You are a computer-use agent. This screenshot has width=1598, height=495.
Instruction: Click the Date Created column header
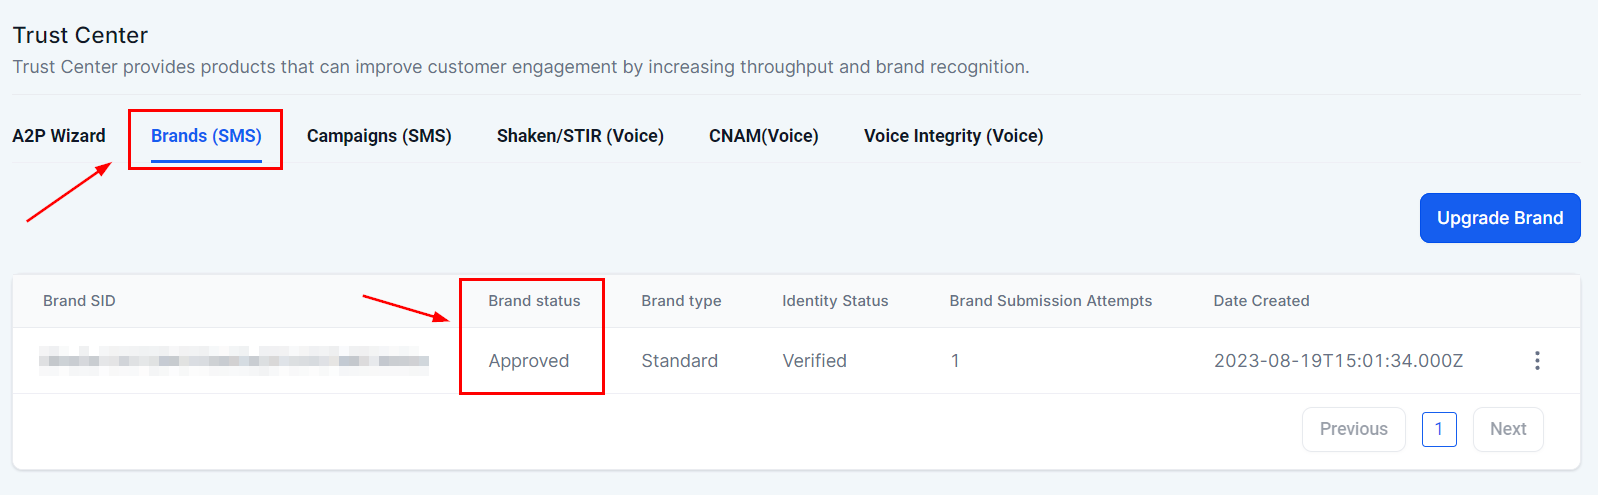(1261, 301)
